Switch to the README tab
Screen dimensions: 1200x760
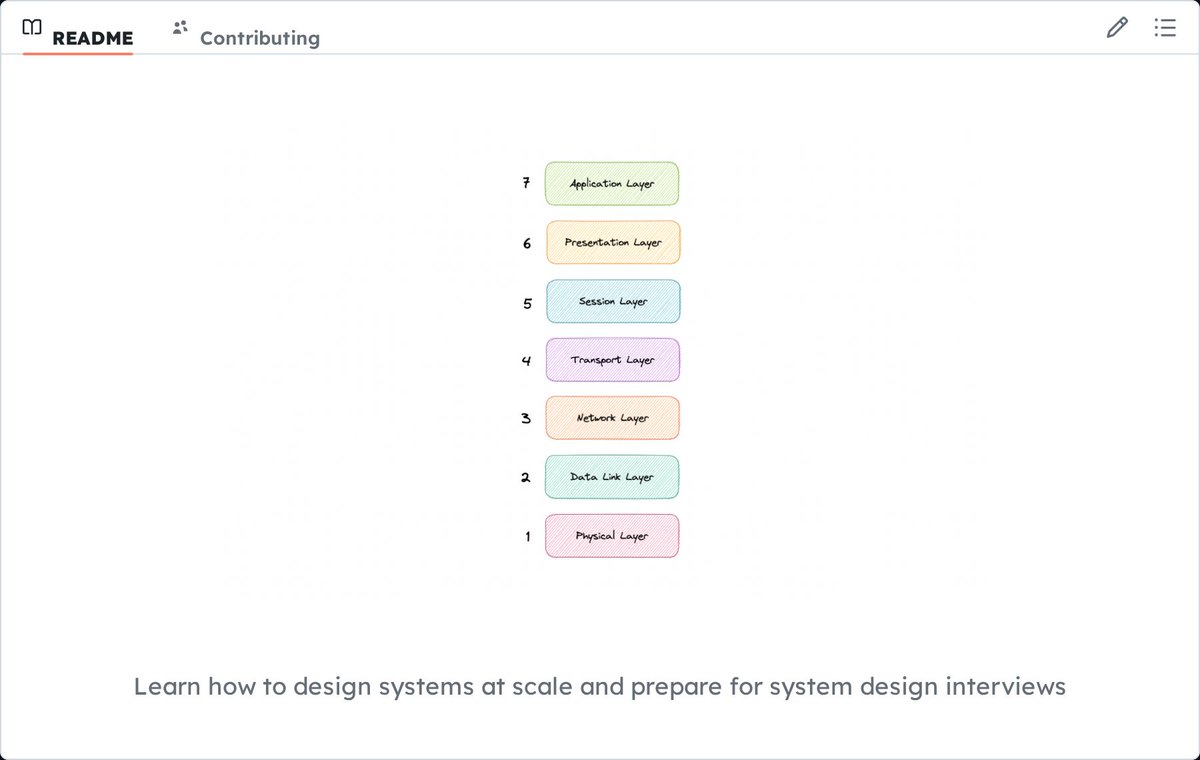(78, 37)
